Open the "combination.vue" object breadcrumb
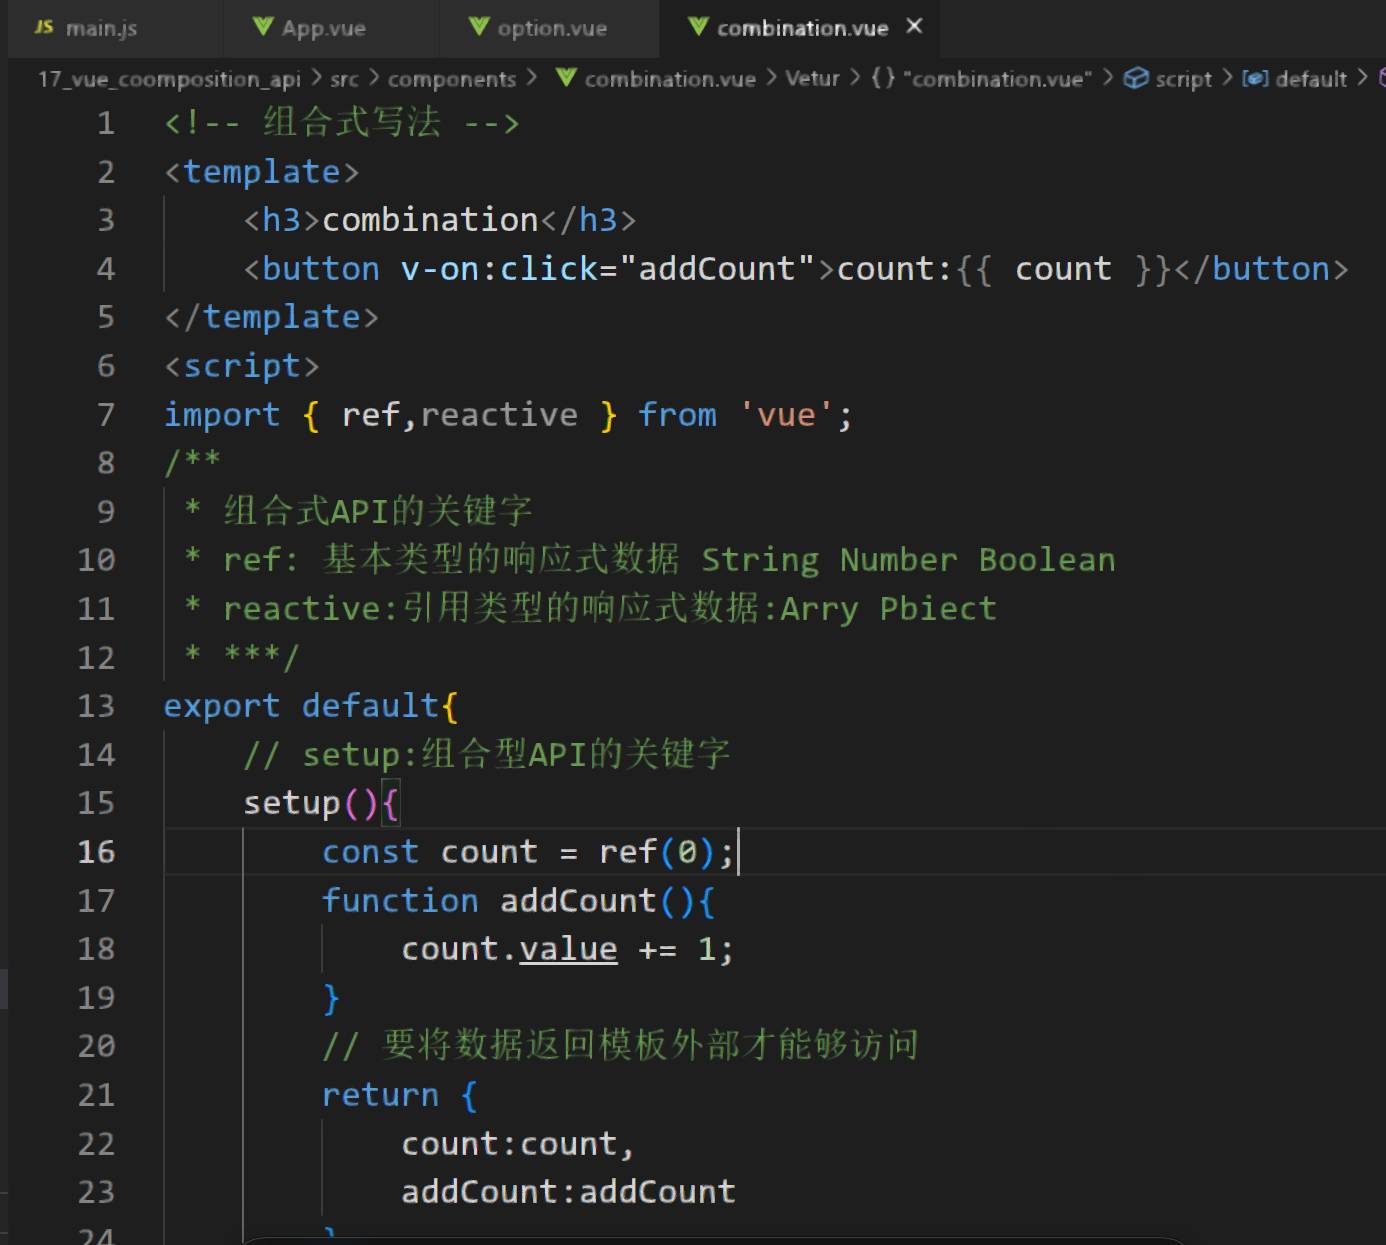Viewport: 1386px width, 1245px height. tap(997, 79)
